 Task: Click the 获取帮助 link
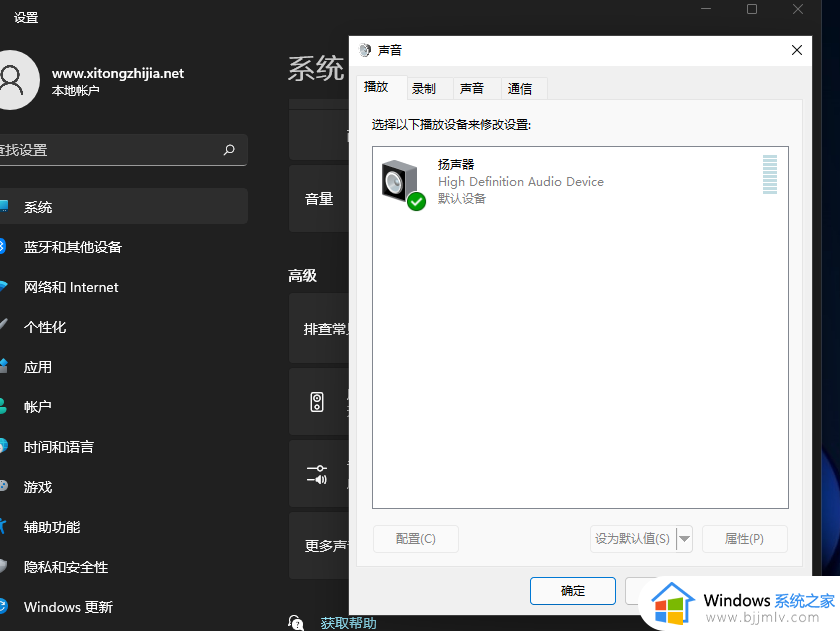[x=349, y=623]
